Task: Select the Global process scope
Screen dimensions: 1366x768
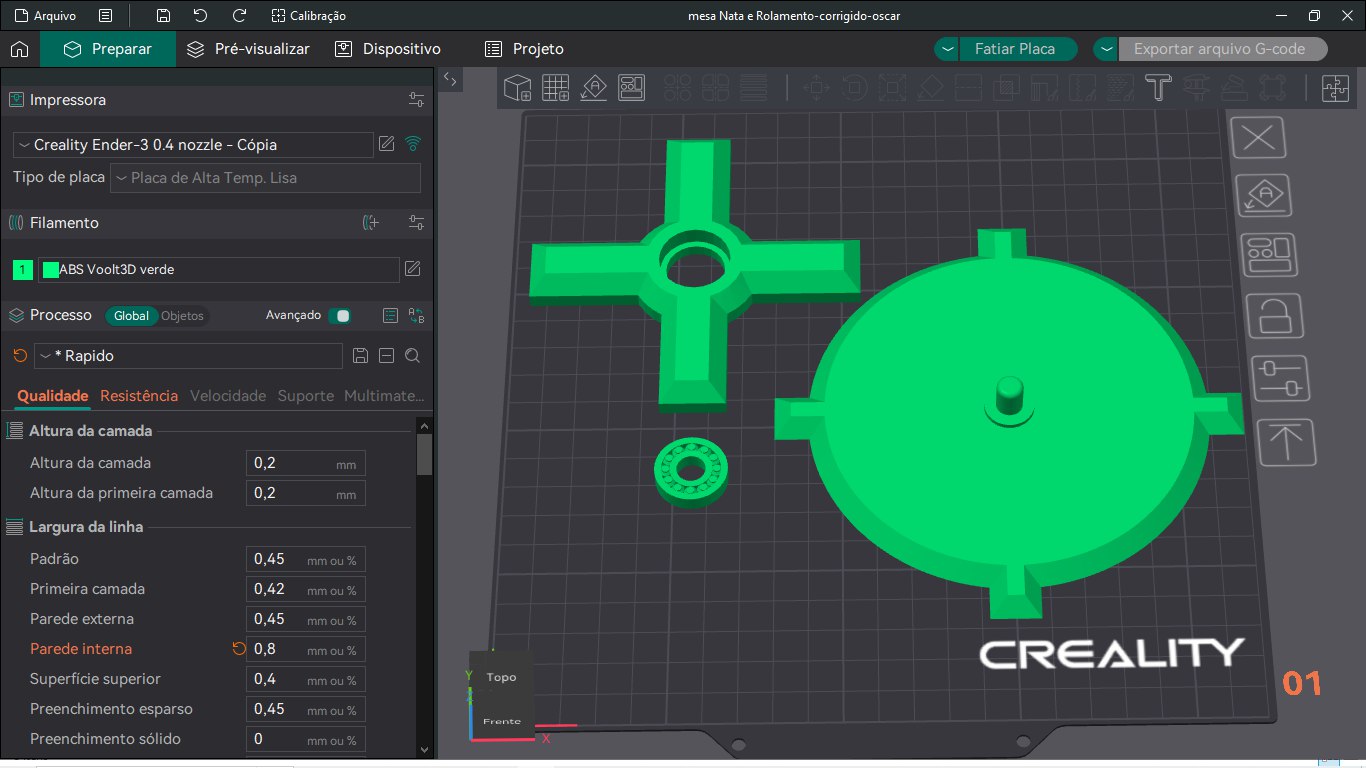Action: tap(131, 316)
